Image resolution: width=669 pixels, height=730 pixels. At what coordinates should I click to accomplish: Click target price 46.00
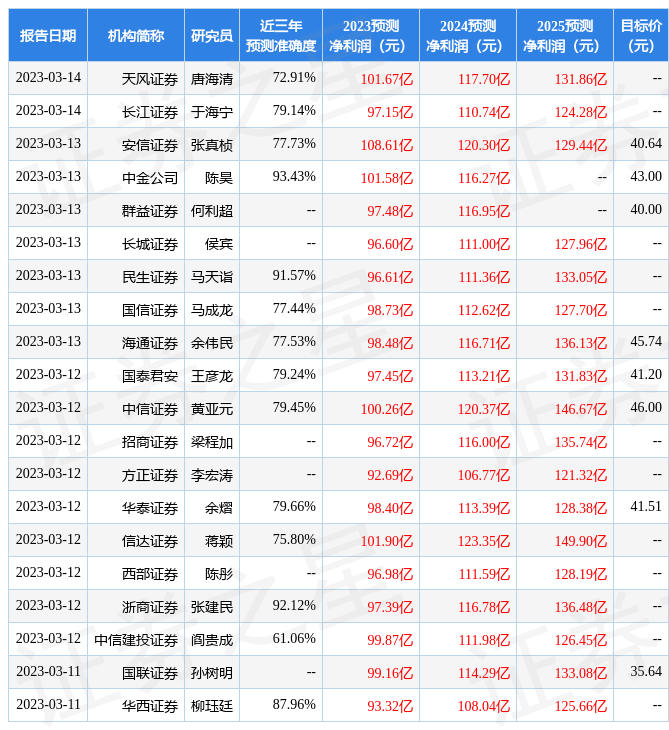pos(646,407)
